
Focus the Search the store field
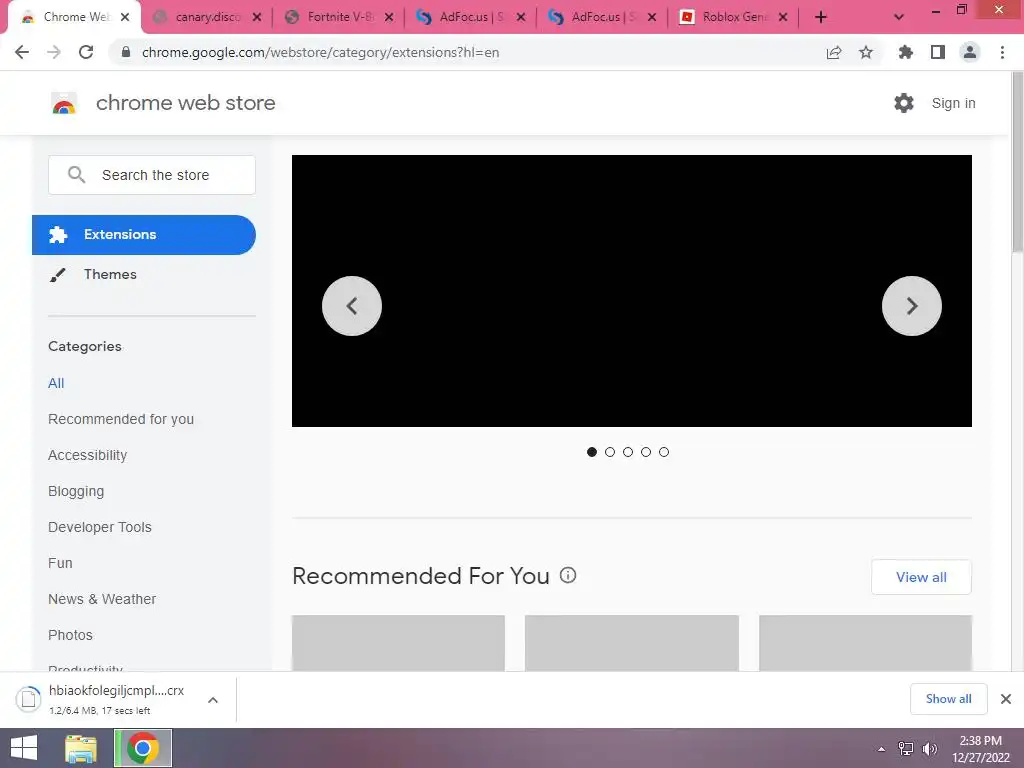(x=152, y=174)
